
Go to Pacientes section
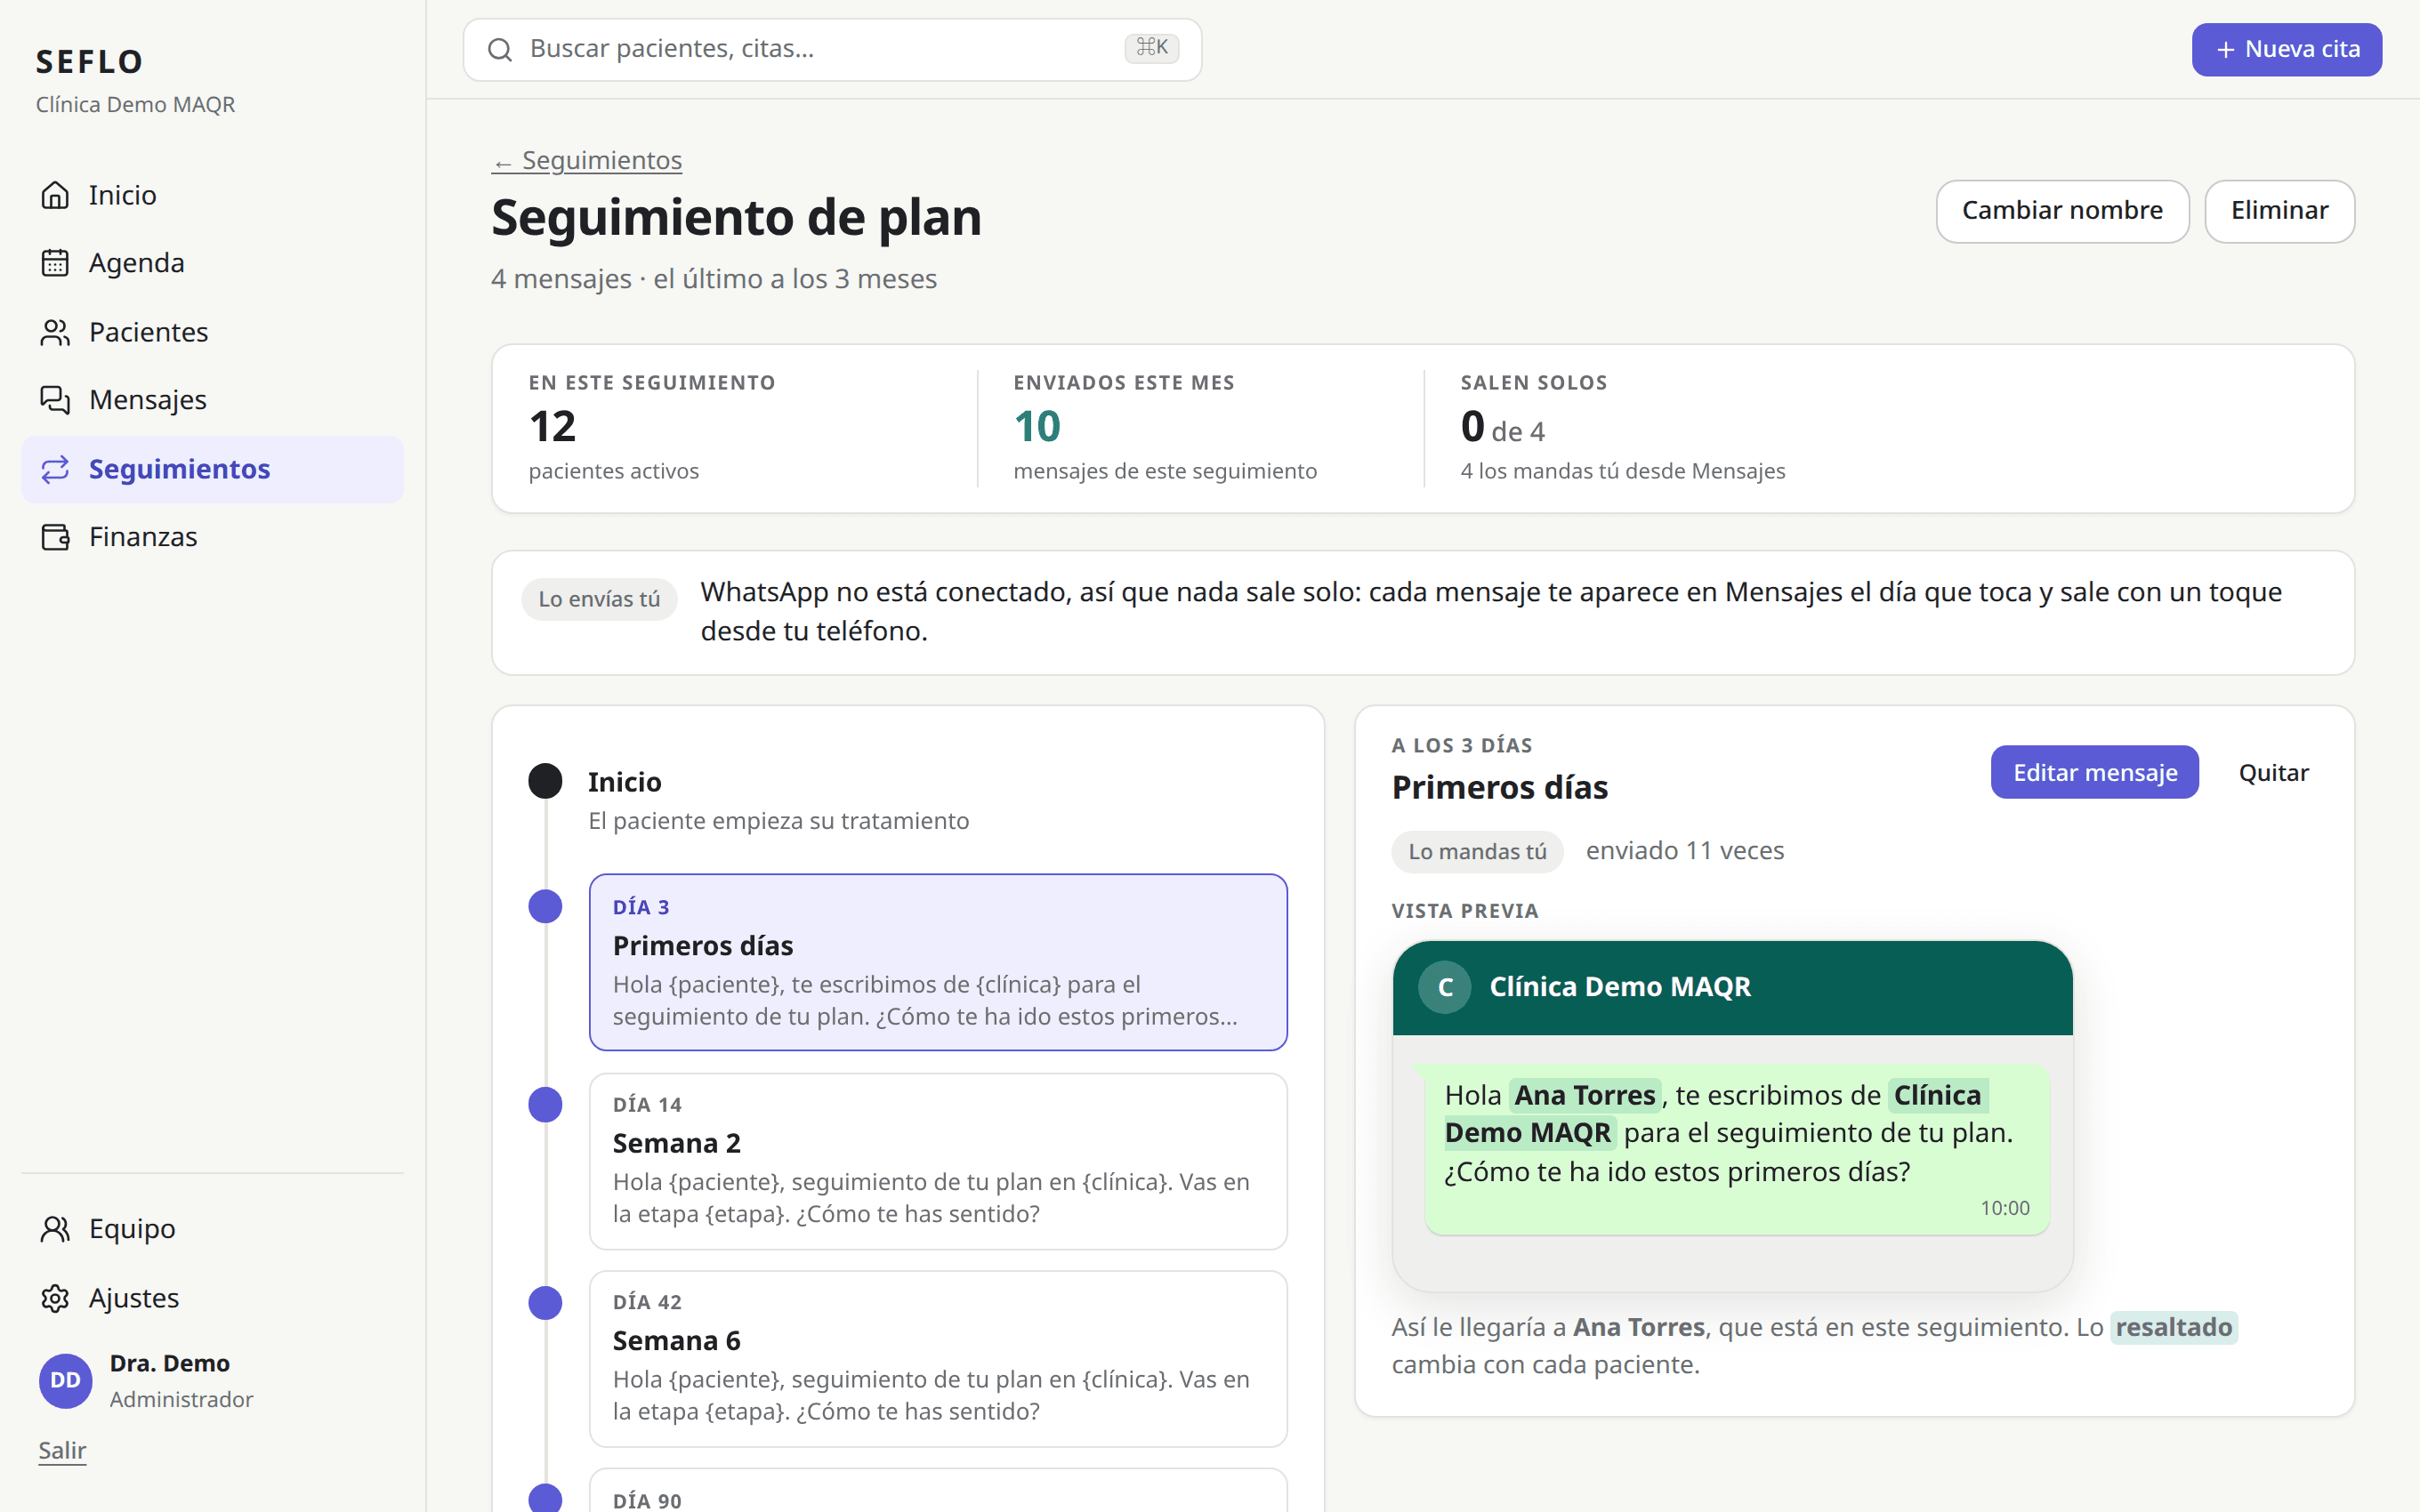coord(212,332)
